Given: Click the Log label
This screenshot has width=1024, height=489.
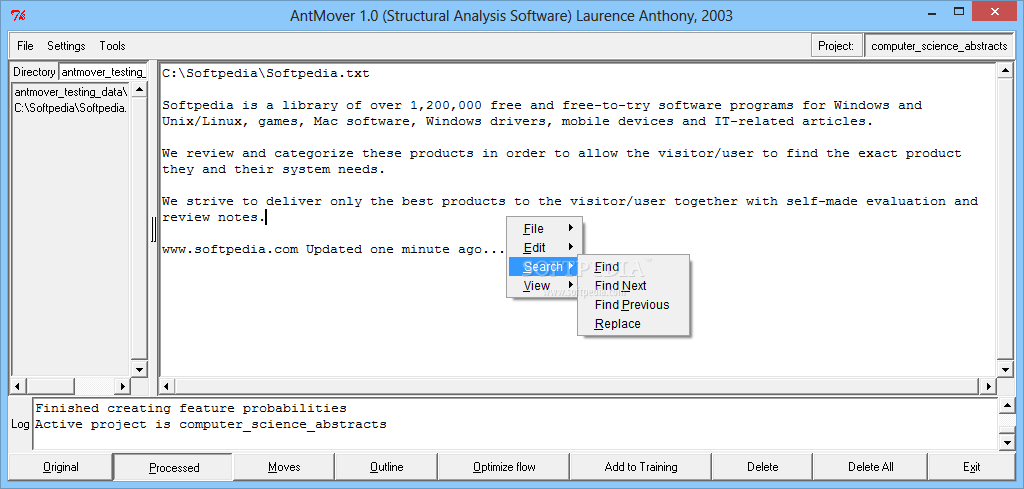Looking at the screenshot, I should coord(20,424).
